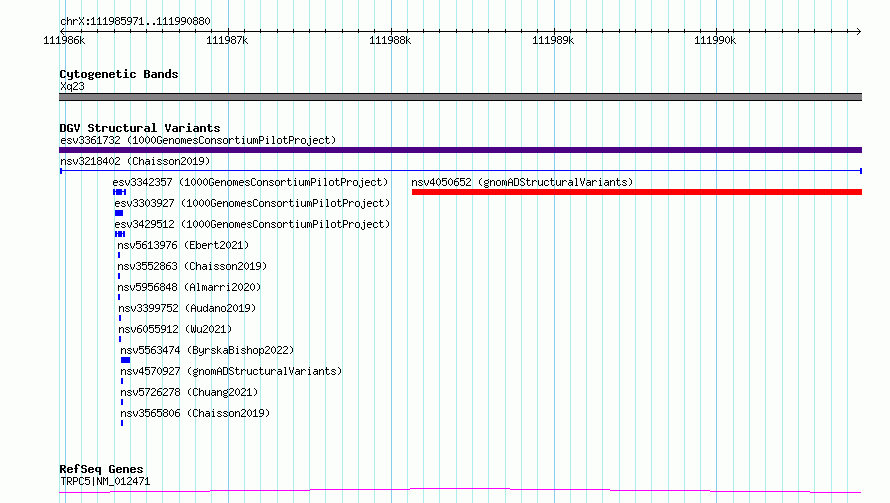Select the red nsv4050652 variant bar
This screenshot has height=503, width=890.
[x=637, y=192]
